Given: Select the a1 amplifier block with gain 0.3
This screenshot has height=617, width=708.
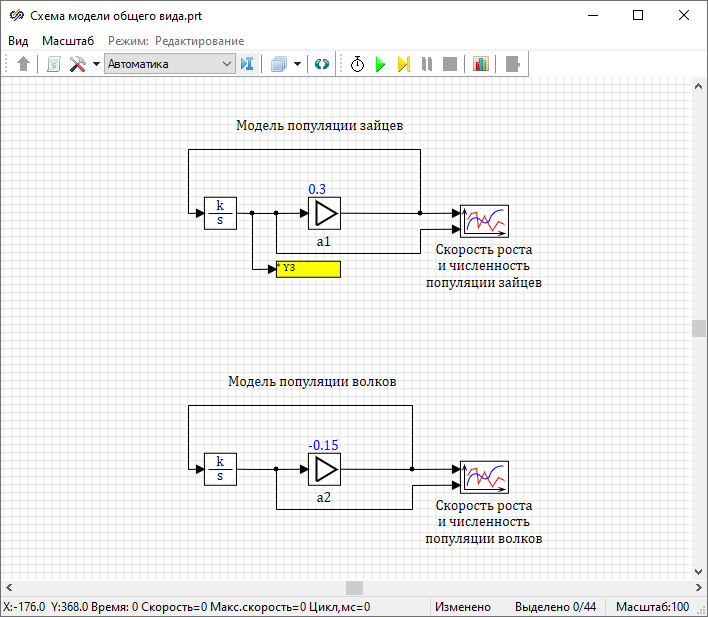Looking at the screenshot, I should pyautogui.click(x=324, y=213).
